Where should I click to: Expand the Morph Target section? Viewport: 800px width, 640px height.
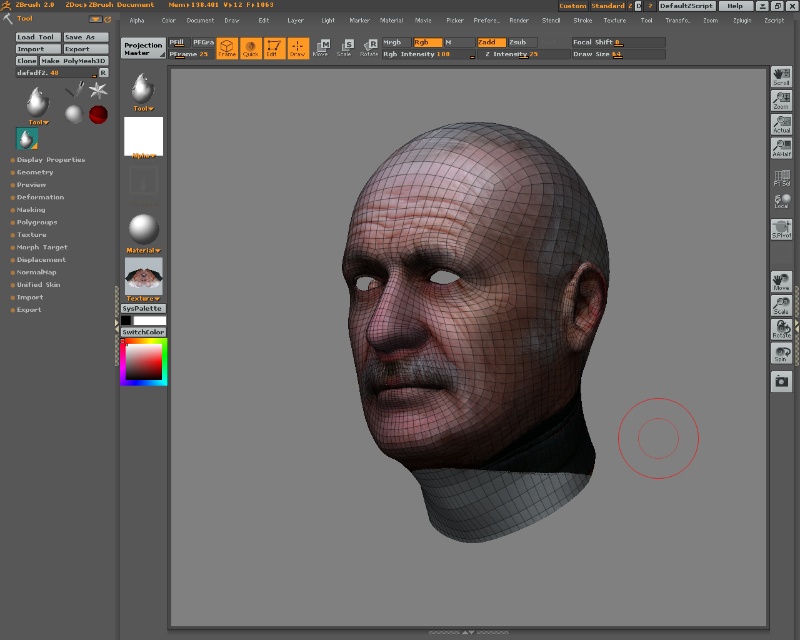tap(42, 247)
